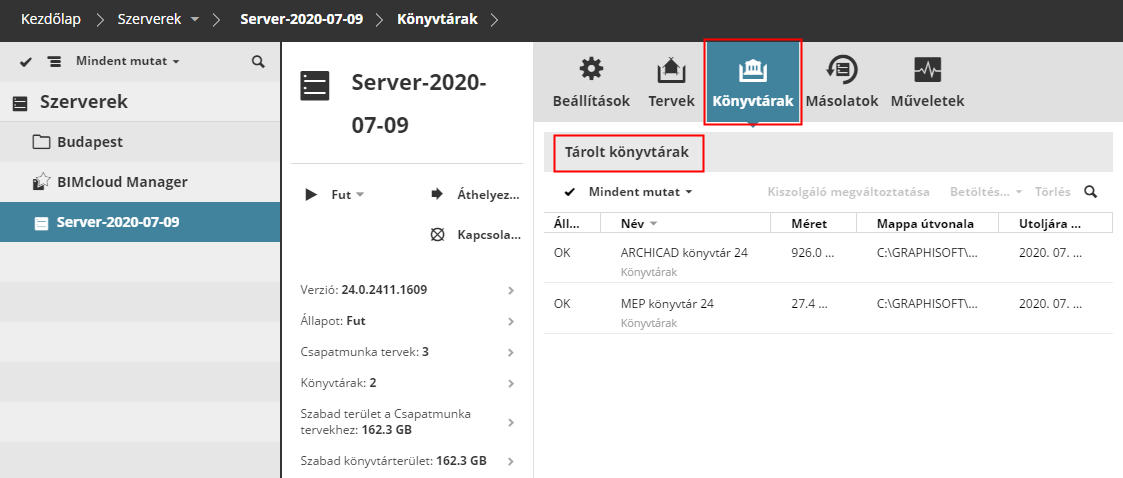The image size is (1123, 478).
Task: Sort by the Méret column header
Action: click(x=814, y=224)
